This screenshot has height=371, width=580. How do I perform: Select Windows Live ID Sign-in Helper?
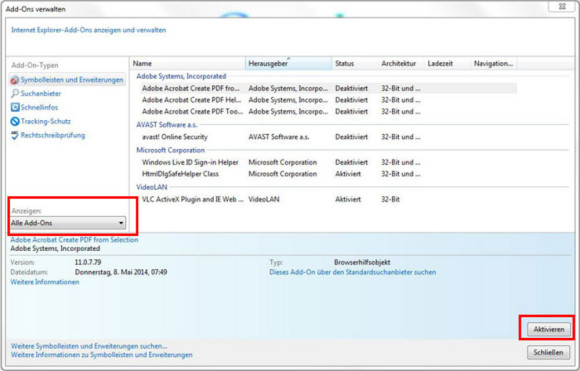[324, 162]
